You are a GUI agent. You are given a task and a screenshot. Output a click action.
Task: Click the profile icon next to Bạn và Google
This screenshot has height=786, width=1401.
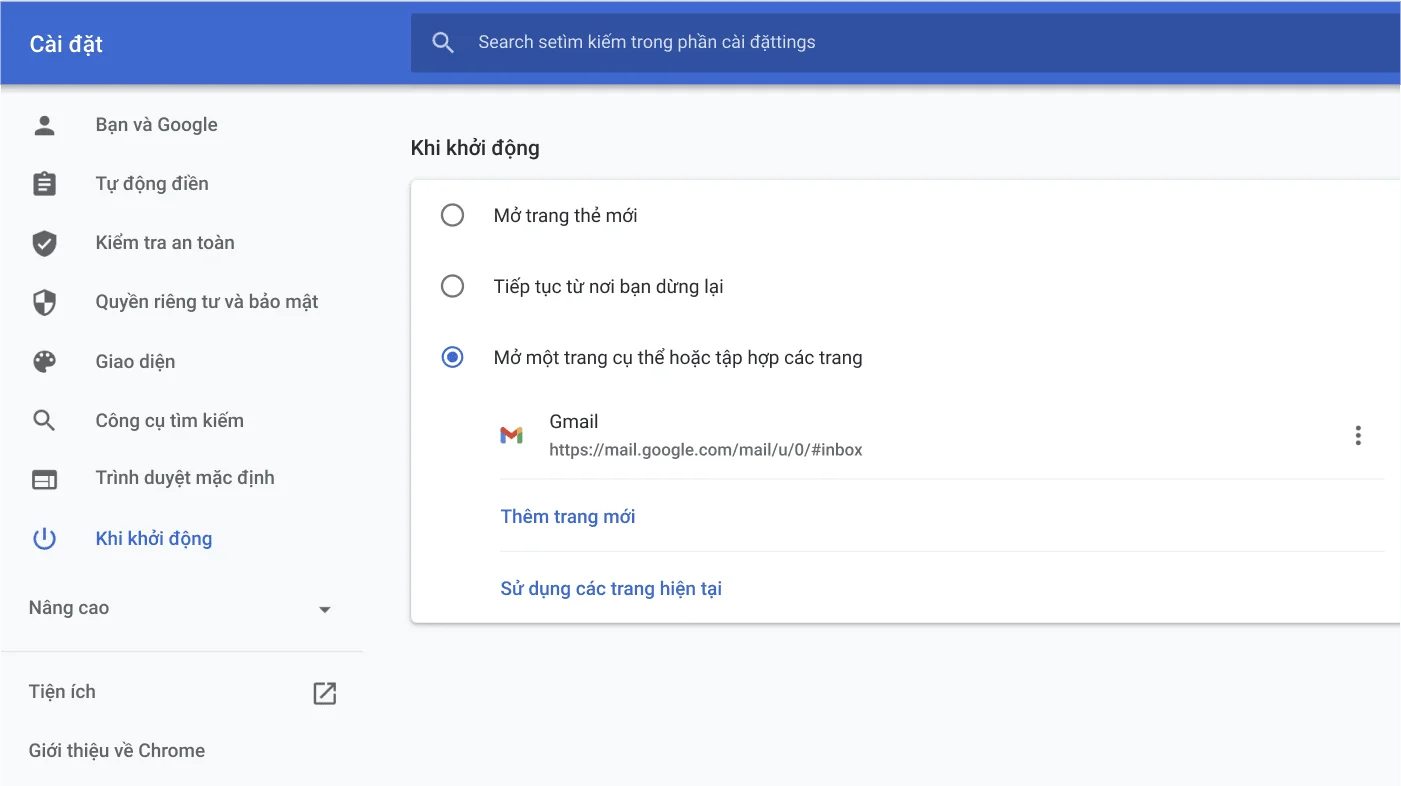[44, 124]
